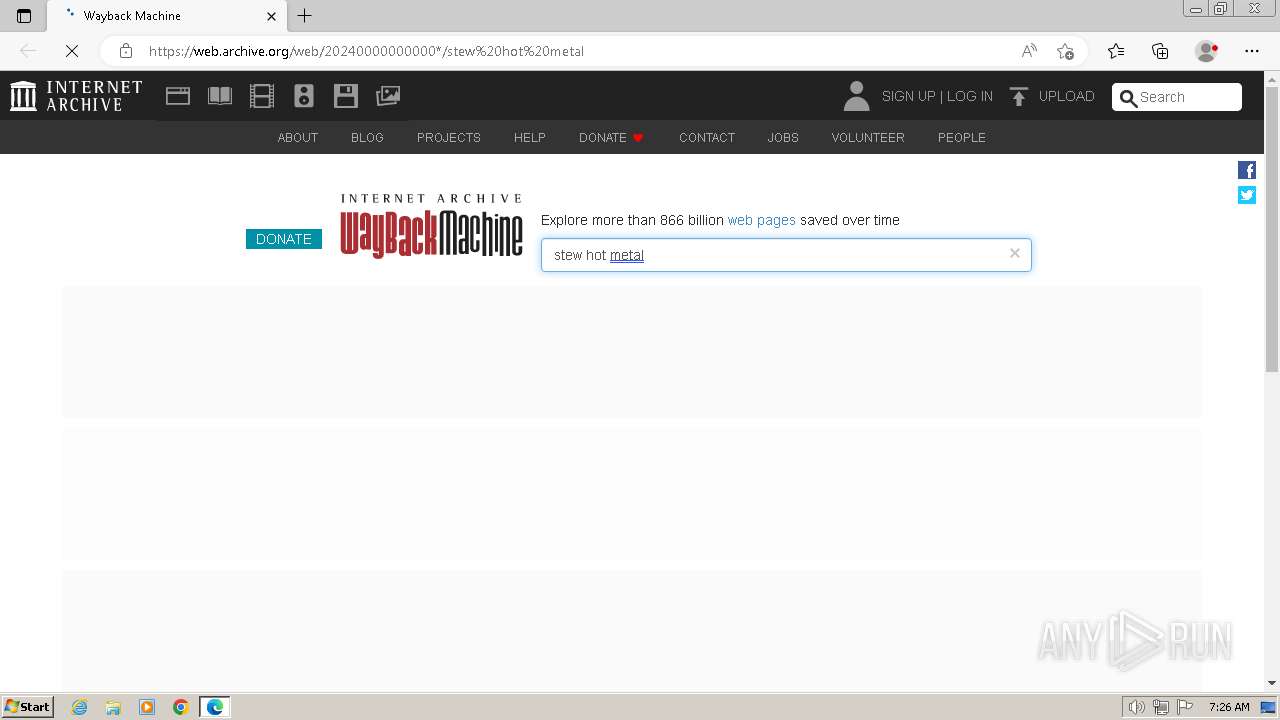
Task: Open media player from taskbar
Action: point(147,707)
